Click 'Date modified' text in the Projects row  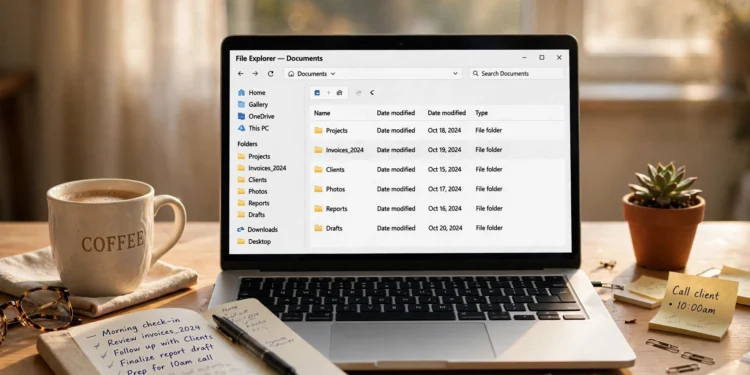point(396,130)
